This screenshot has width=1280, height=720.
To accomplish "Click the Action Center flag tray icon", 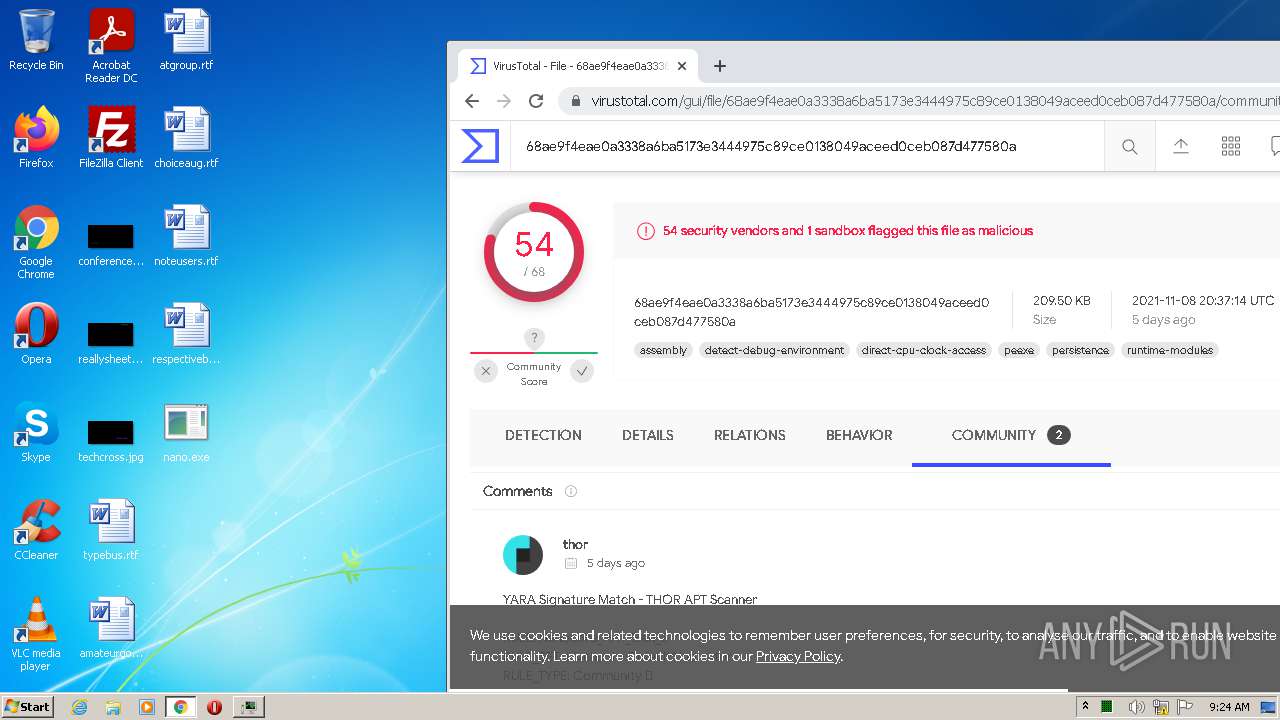I will coord(1185,707).
